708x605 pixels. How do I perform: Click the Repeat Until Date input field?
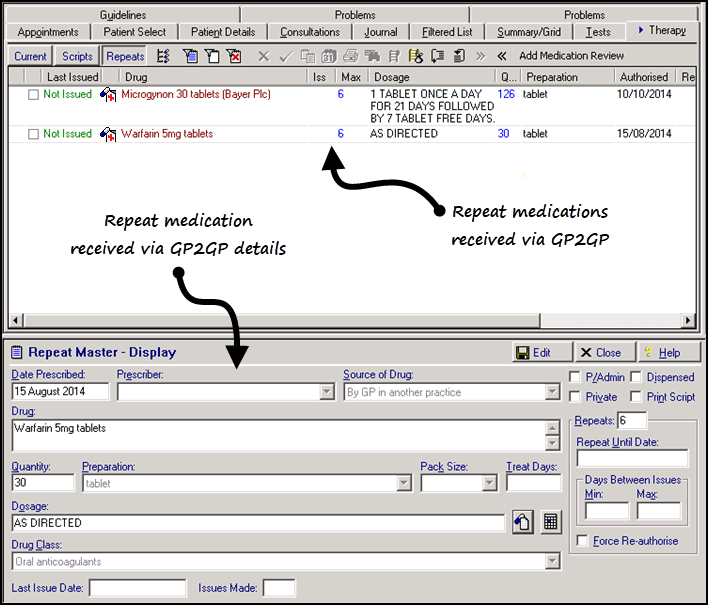pyautogui.click(x=632, y=459)
